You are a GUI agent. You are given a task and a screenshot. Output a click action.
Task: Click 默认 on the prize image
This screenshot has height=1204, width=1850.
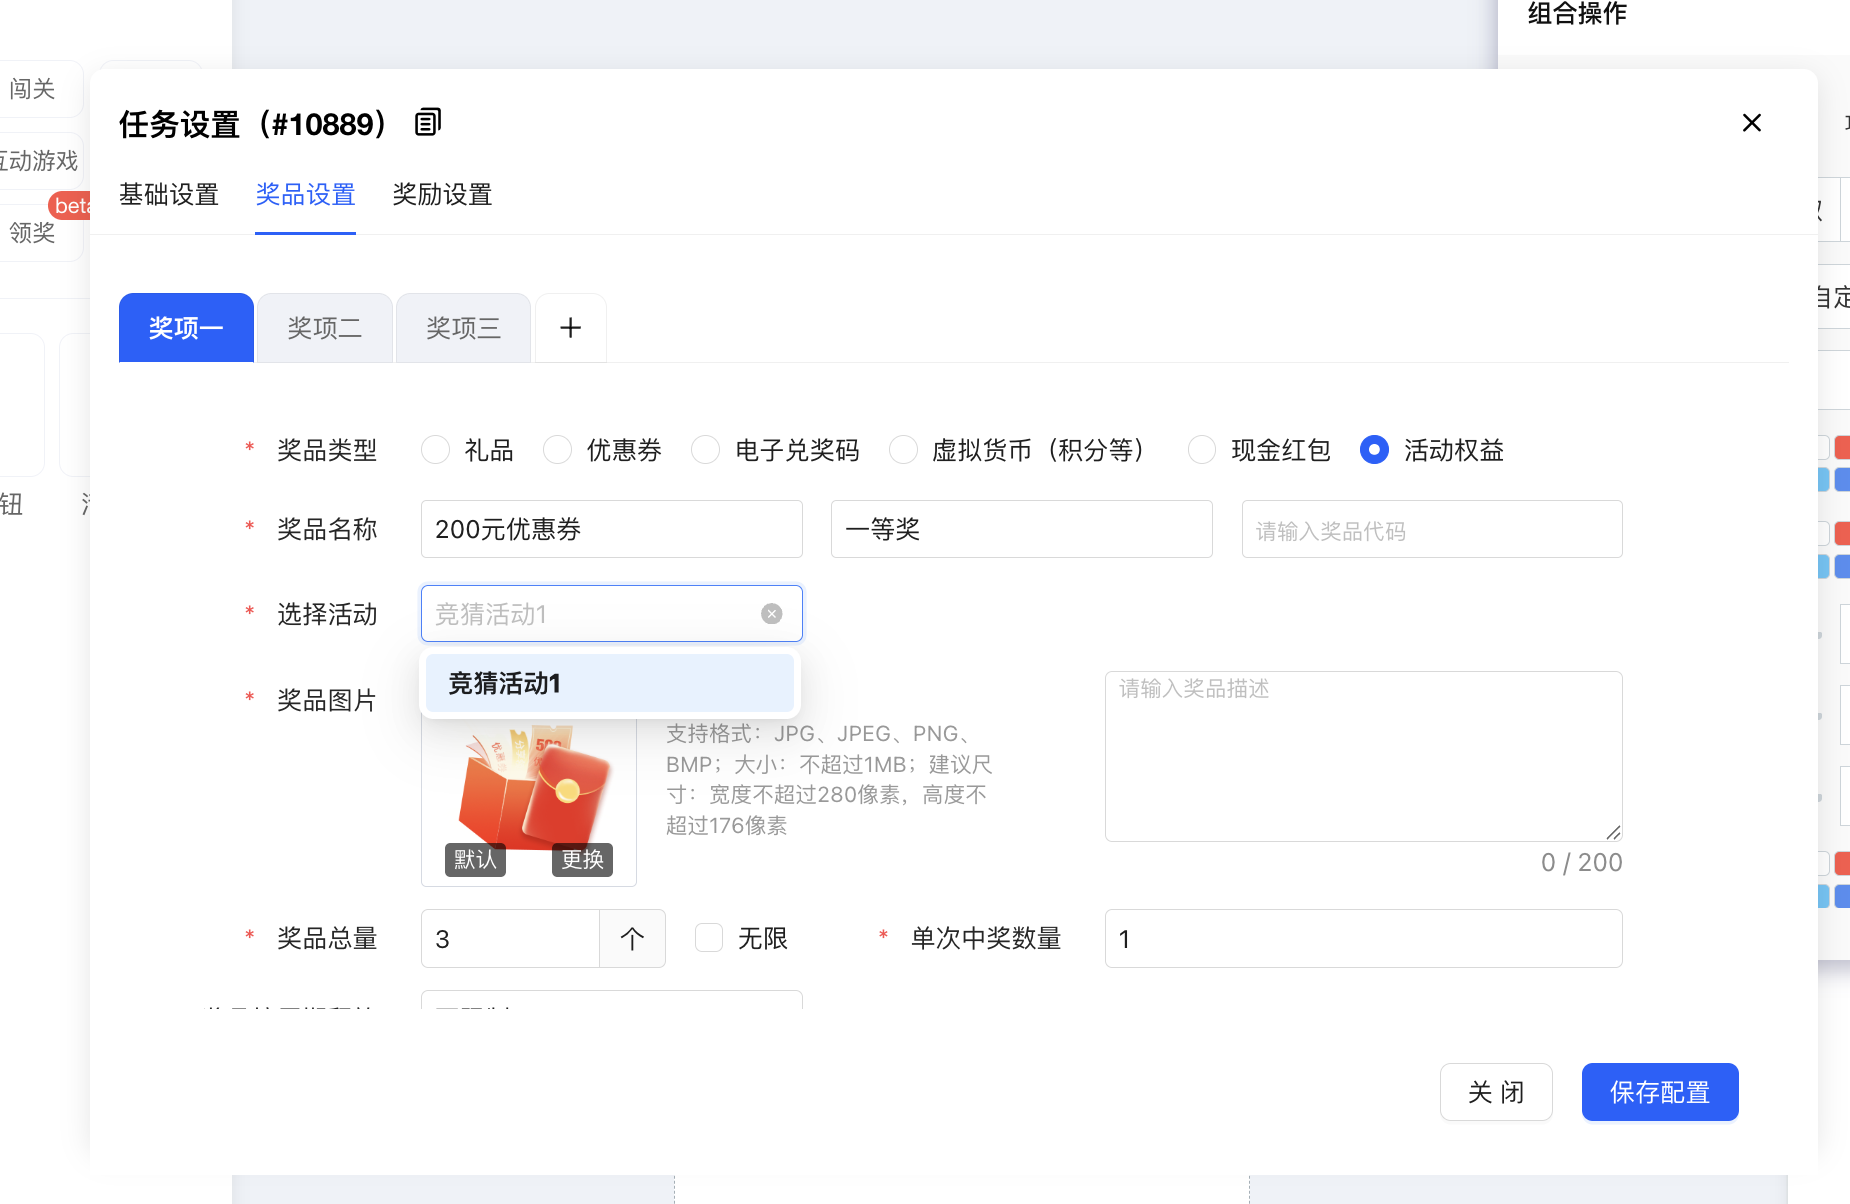[x=475, y=860]
